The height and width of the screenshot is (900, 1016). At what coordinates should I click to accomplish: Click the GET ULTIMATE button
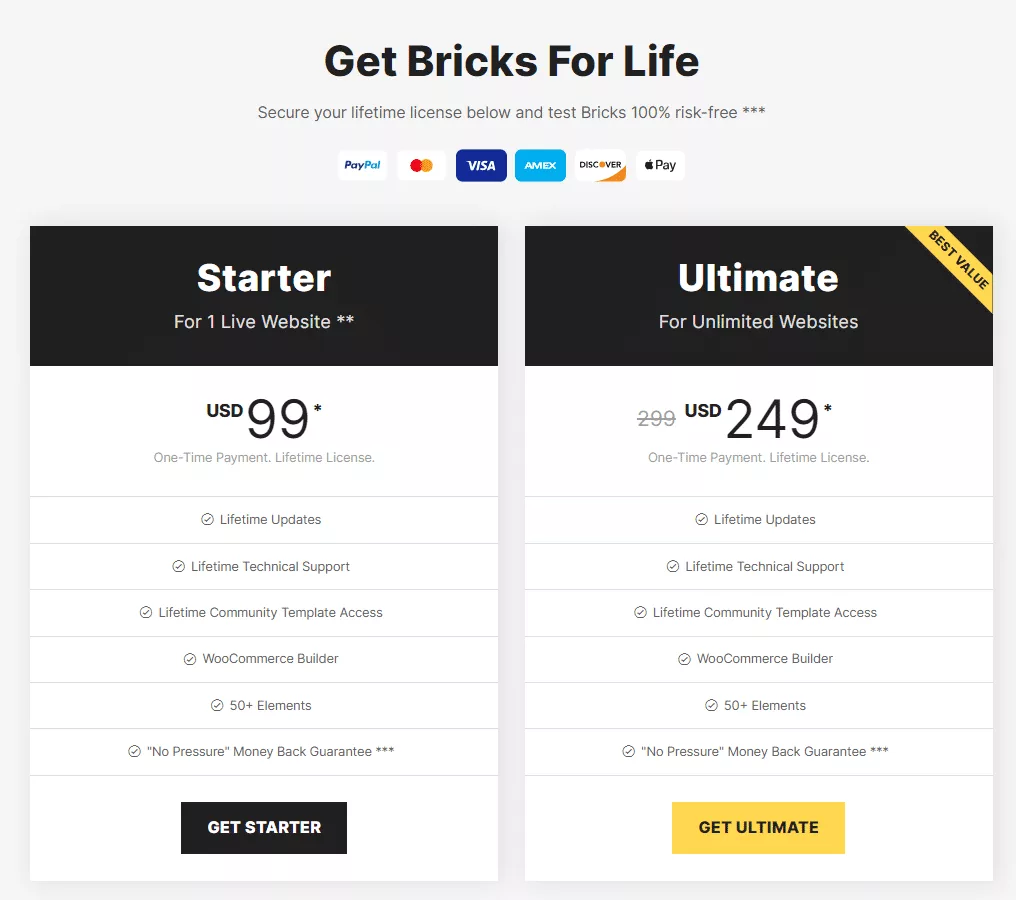pos(758,827)
